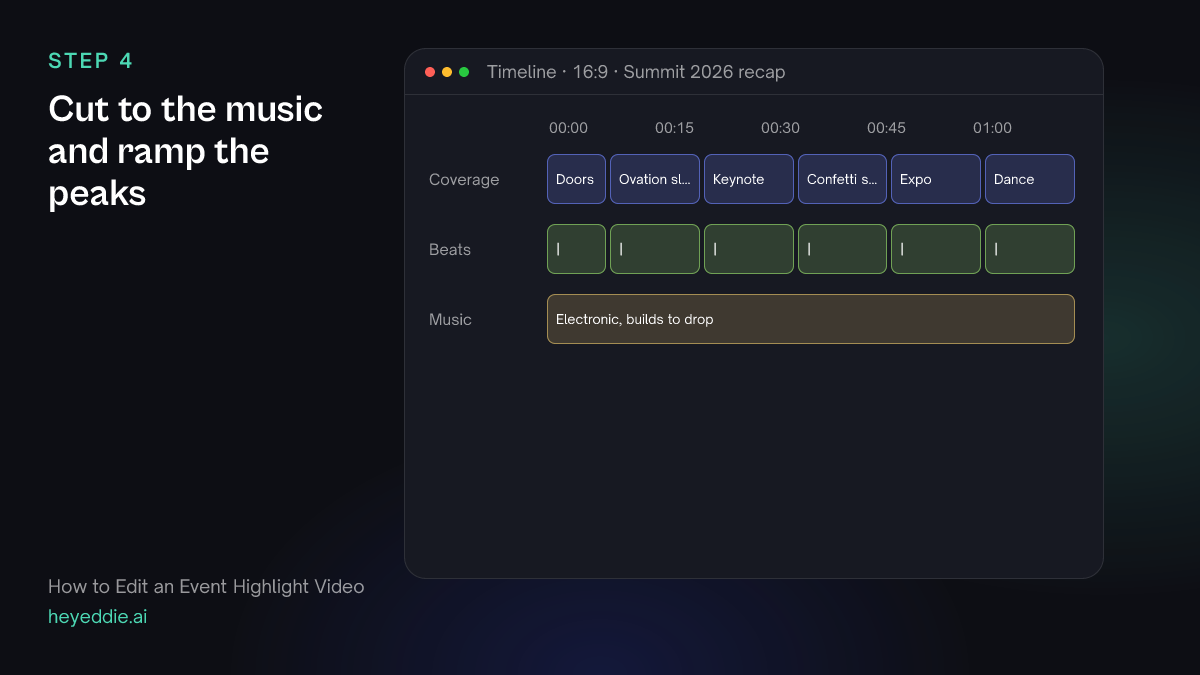Select the Expo coverage clip
The image size is (1200, 675).
(x=936, y=179)
